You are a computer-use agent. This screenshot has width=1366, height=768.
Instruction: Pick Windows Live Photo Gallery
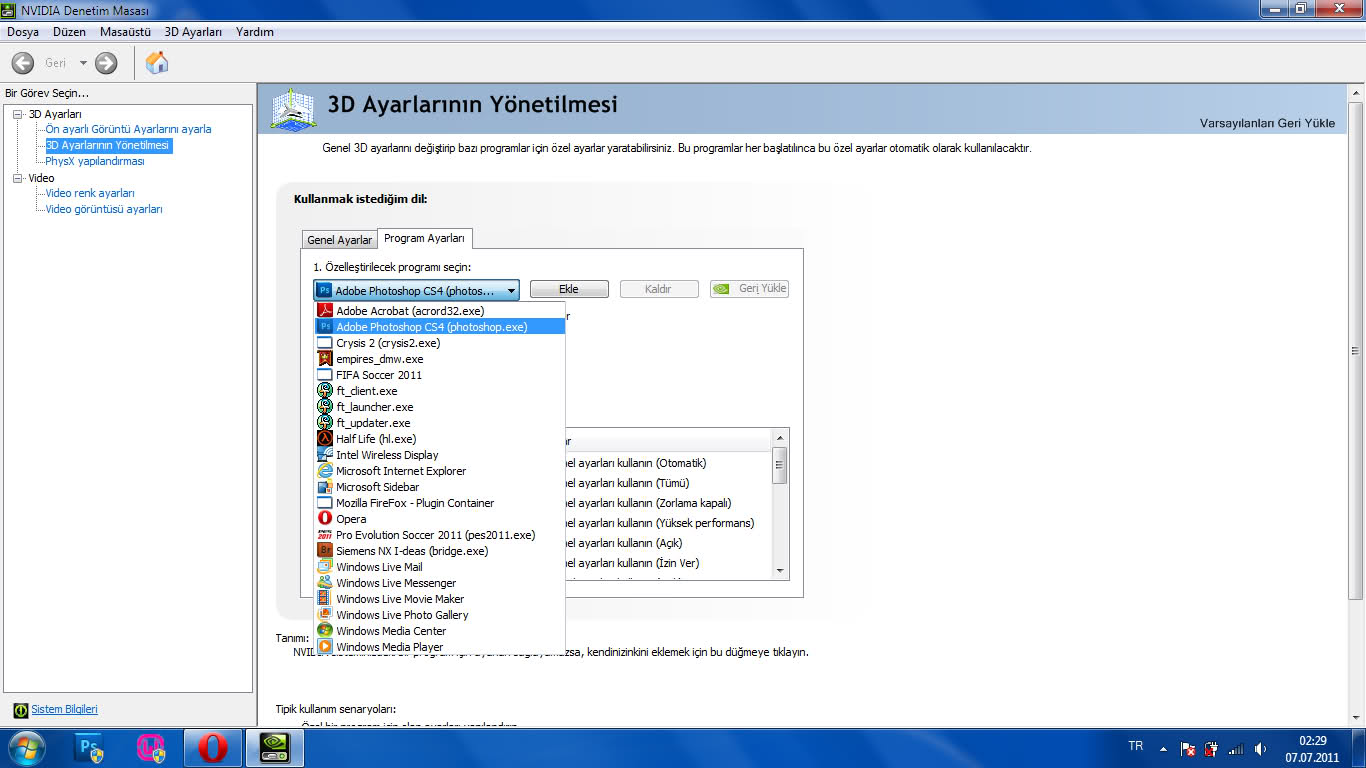pyautogui.click(x=440, y=615)
